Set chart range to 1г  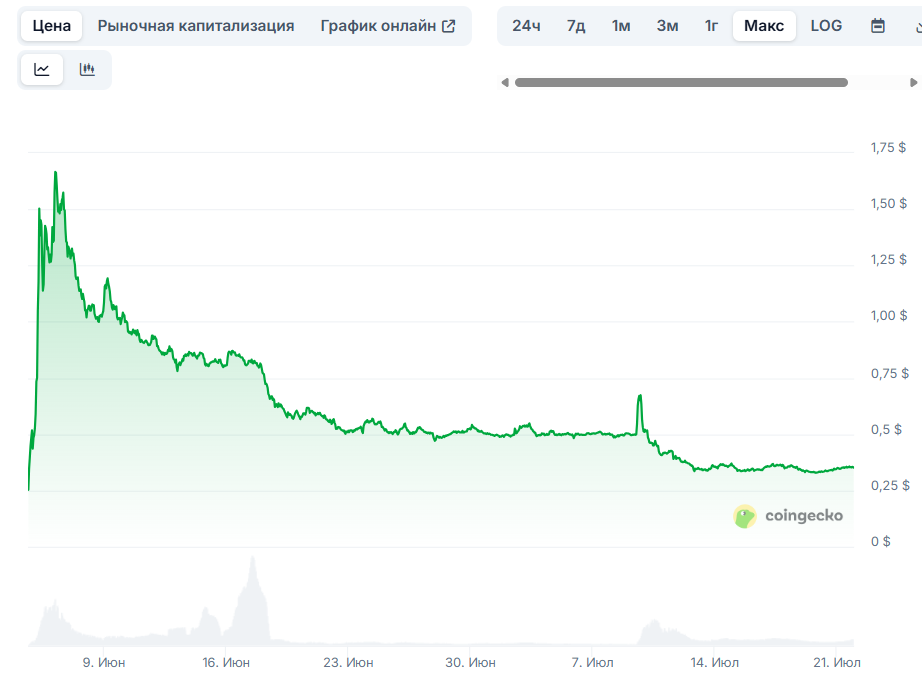coord(711,26)
